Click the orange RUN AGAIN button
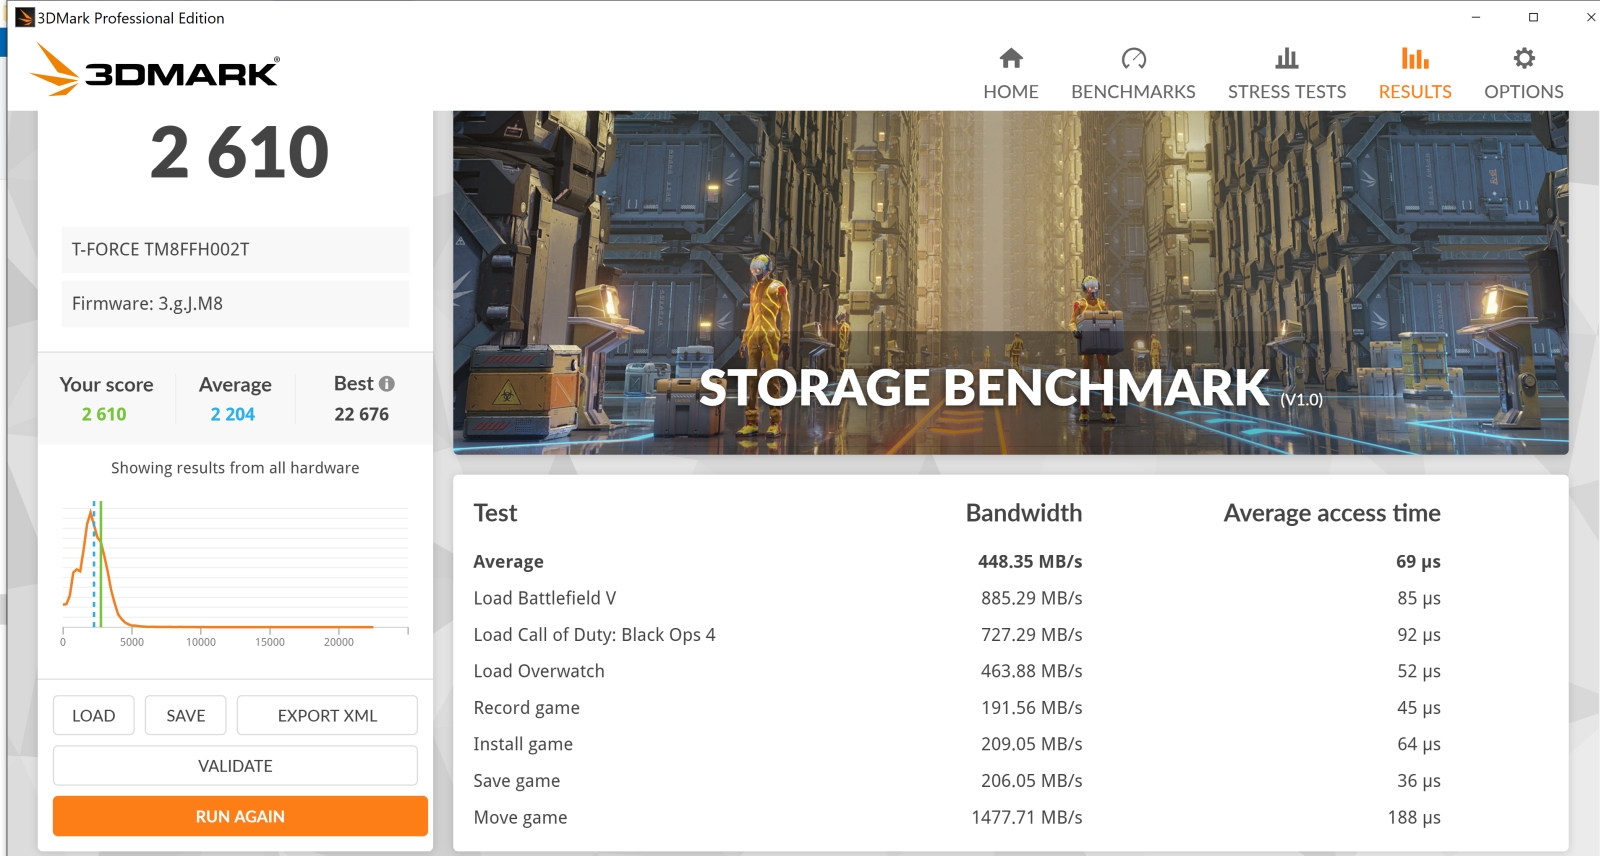1600x856 pixels. click(240, 816)
